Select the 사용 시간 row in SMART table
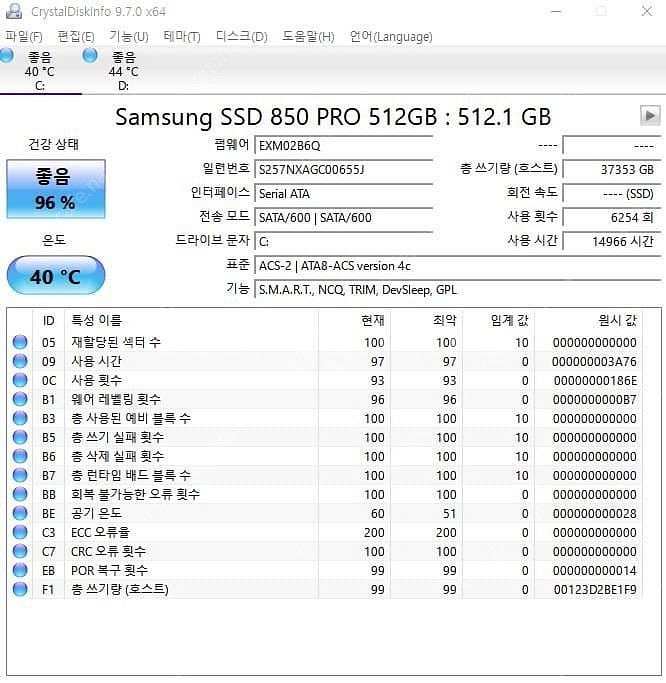The image size is (666, 683). click(x=325, y=361)
